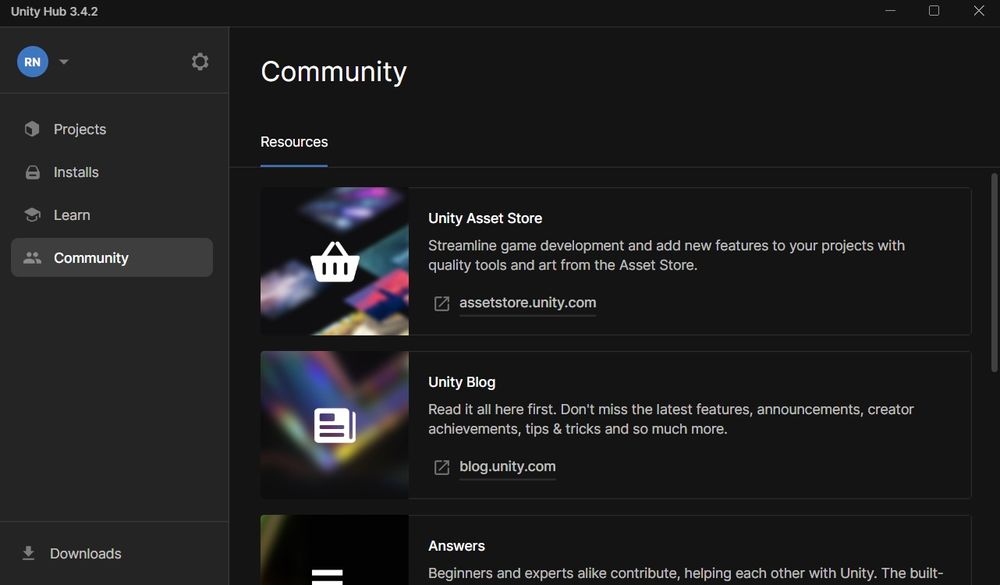Open the Downloads icon at bottom left

(27, 553)
